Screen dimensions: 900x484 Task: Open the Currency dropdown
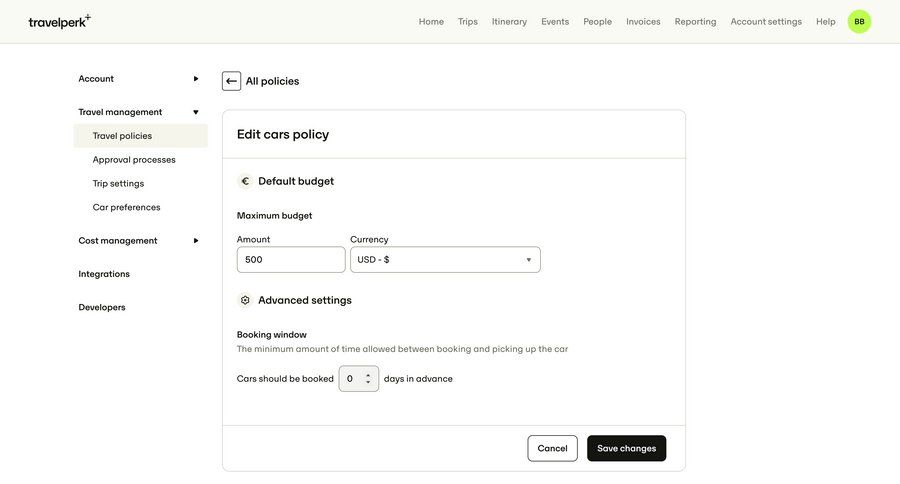(445, 260)
